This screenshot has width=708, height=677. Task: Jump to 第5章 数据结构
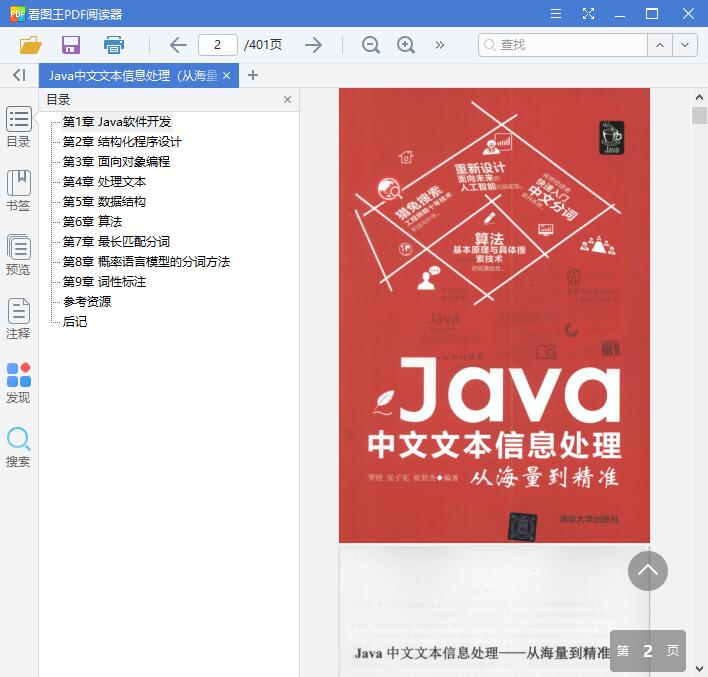[104, 201]
